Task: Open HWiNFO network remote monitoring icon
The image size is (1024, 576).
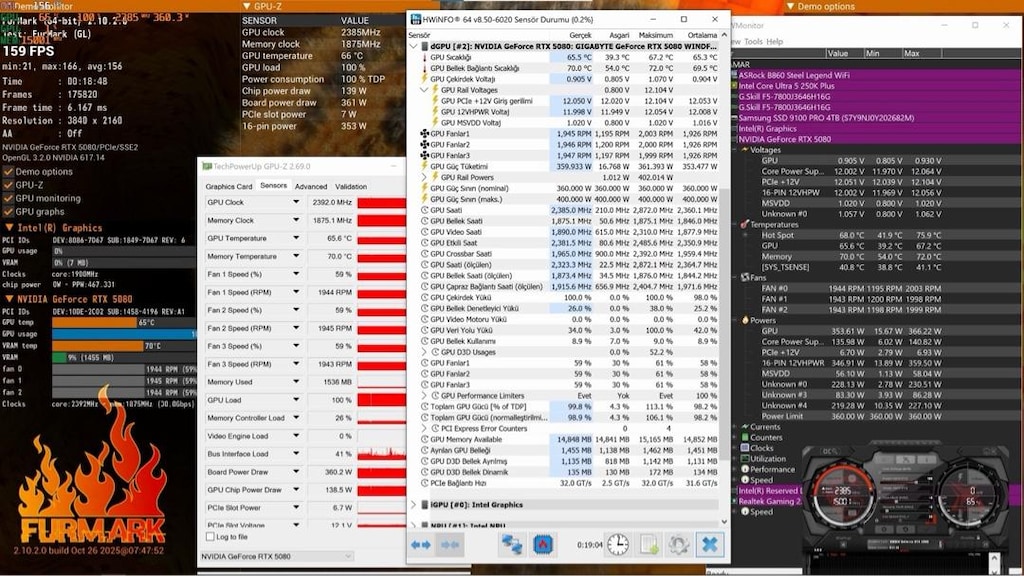Action: [511, 545]
